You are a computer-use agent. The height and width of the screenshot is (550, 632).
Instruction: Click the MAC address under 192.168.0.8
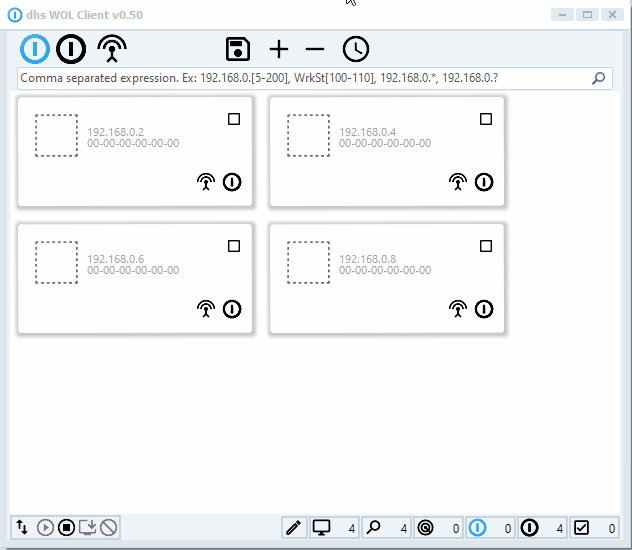pos(385,270)
